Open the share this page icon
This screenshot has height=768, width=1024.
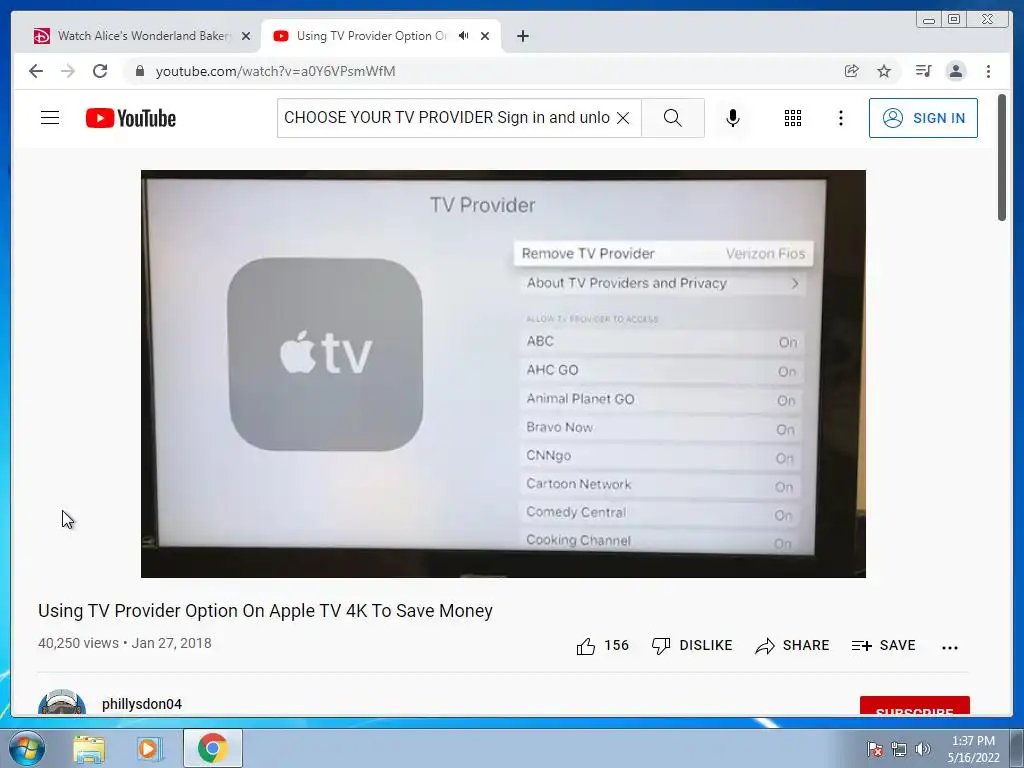pos(852,71)
